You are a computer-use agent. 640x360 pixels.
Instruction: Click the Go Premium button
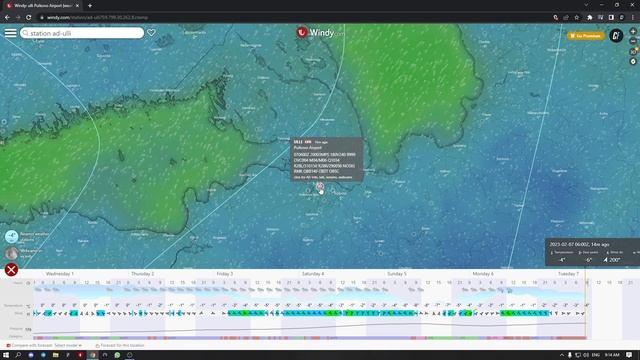tap(586, 36)
